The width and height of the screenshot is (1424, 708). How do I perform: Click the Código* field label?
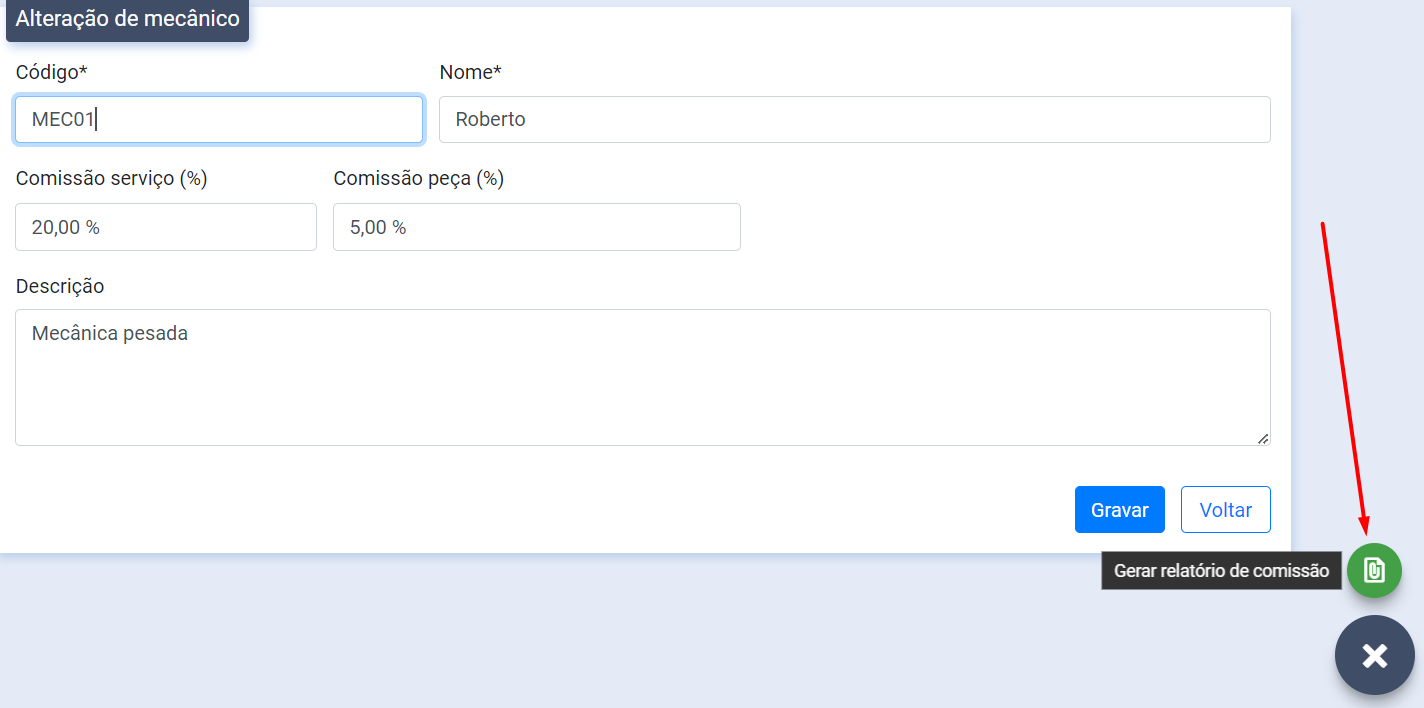tap(52, 72)
